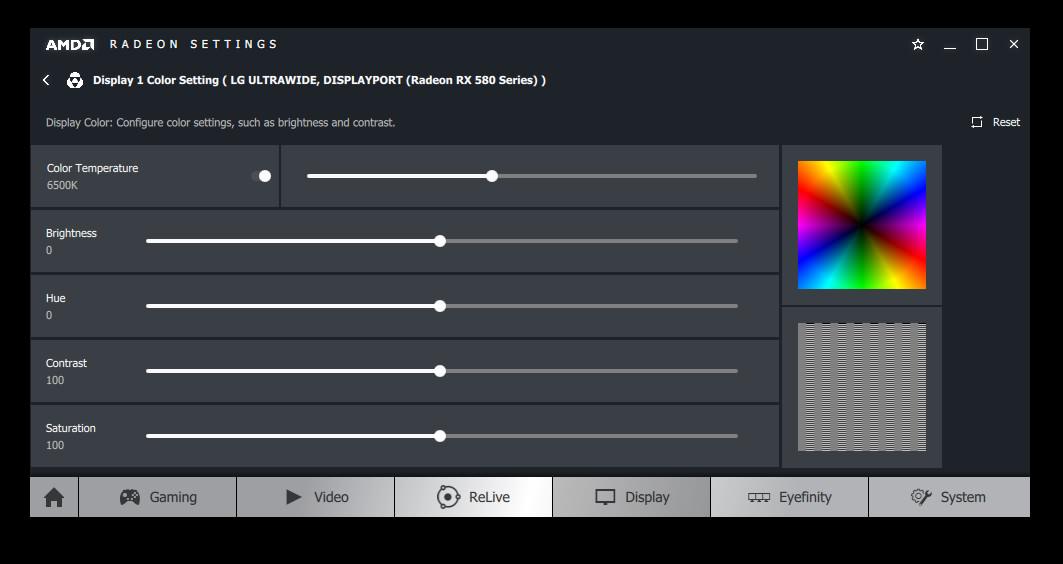1063x564 pixels.
Task: Click the AMD logo in title bar
Action: click(x=70, y=45)
